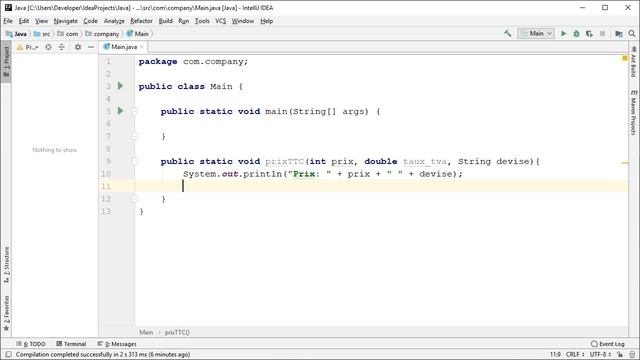
Task: Click the yellow inspection indicator at editor top-right
Action: click(x=624, y=58)
